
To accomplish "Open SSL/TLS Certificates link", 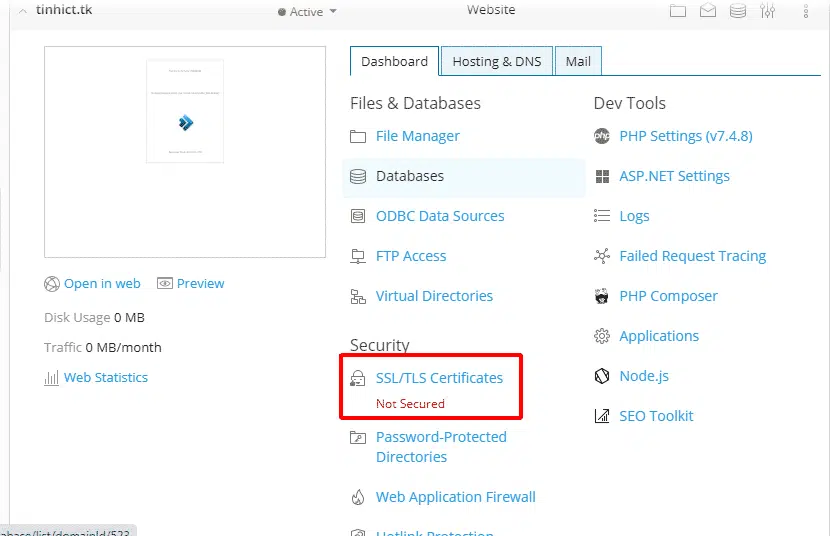I will point(439,378).
